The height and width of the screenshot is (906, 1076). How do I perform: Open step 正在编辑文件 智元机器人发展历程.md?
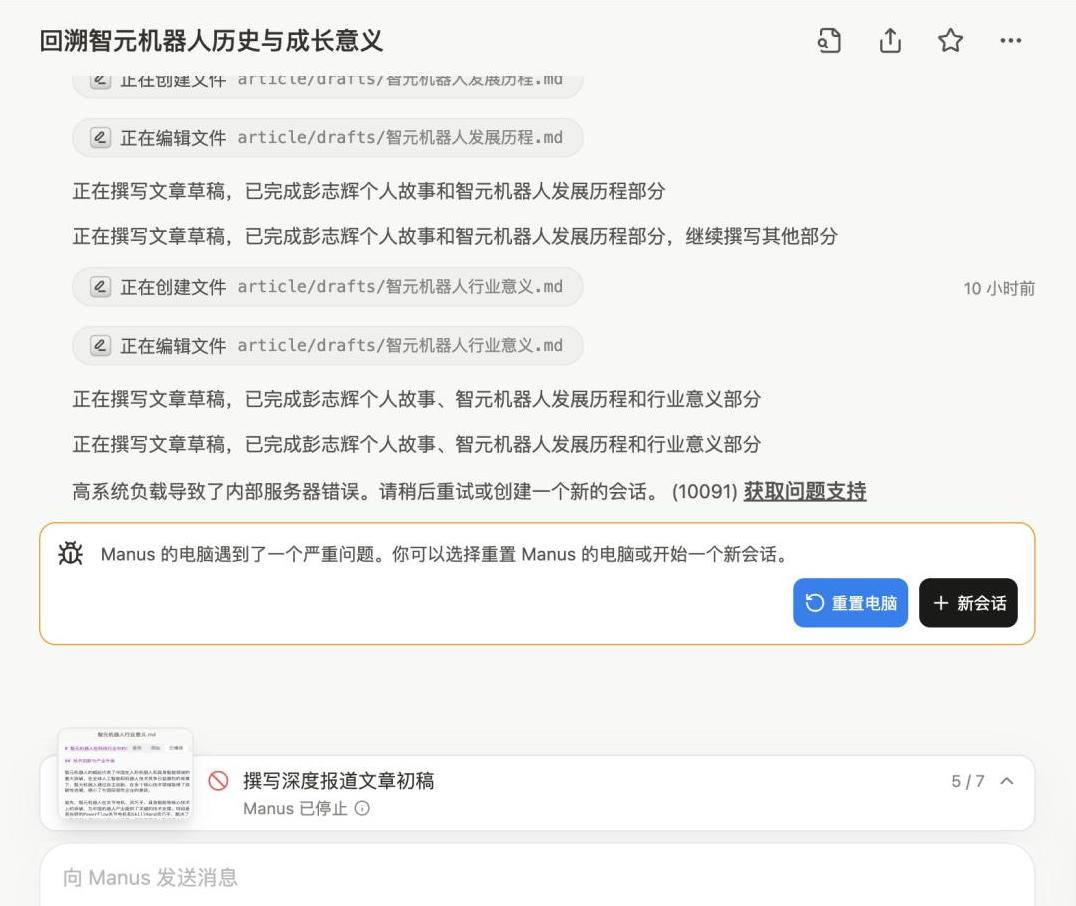click(327, 137)
